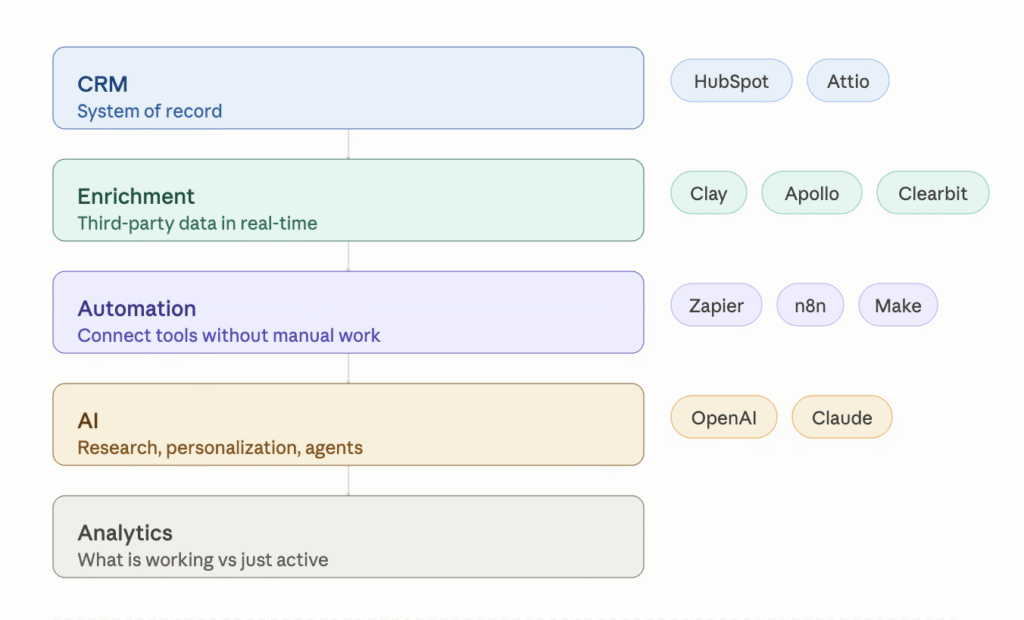Click the subtitle 'Connect tools without manual work'

(231, 335)
